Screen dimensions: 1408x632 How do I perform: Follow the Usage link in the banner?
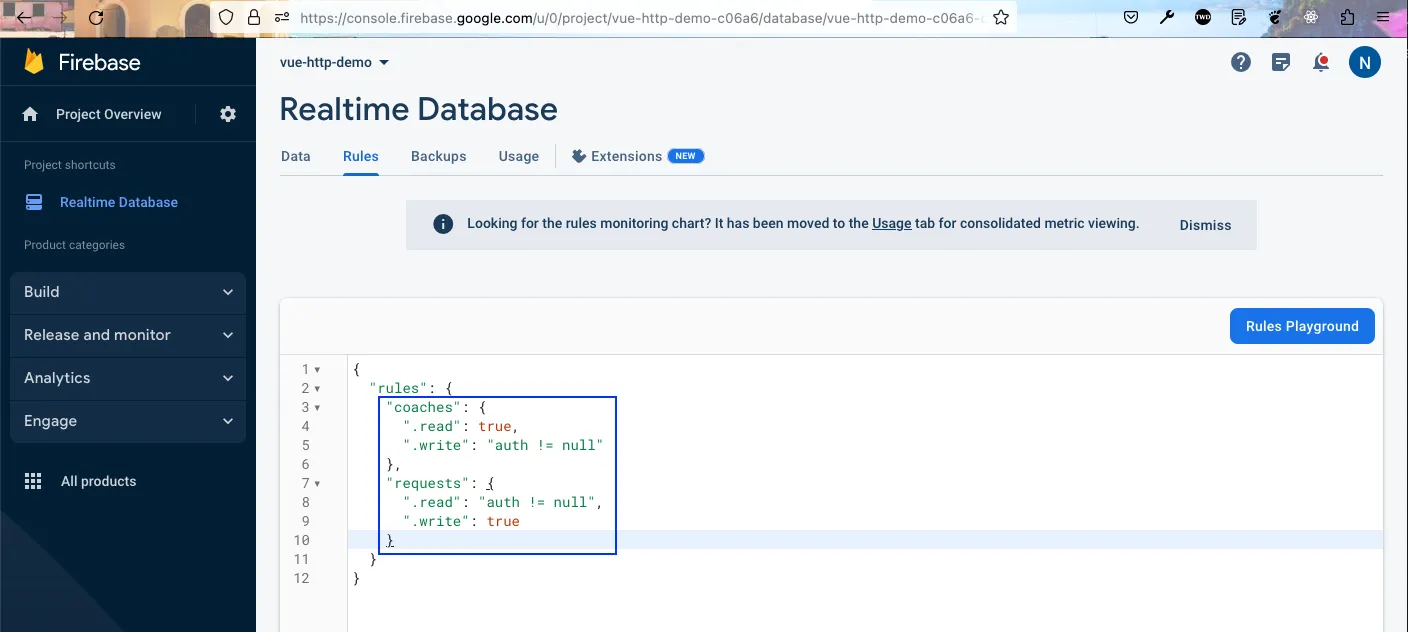(891, 224)
